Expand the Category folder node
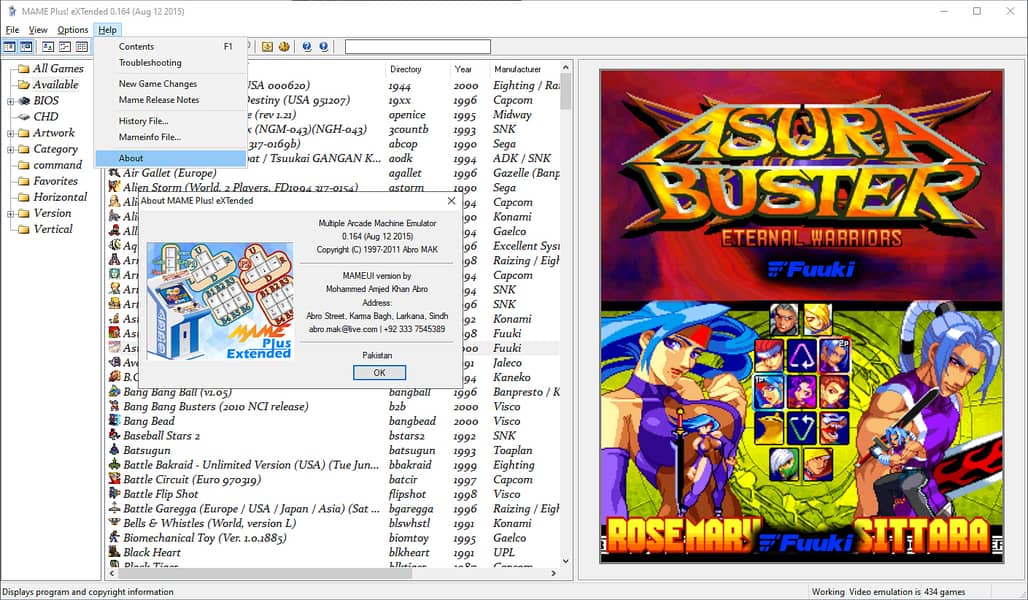 (10, 150)
